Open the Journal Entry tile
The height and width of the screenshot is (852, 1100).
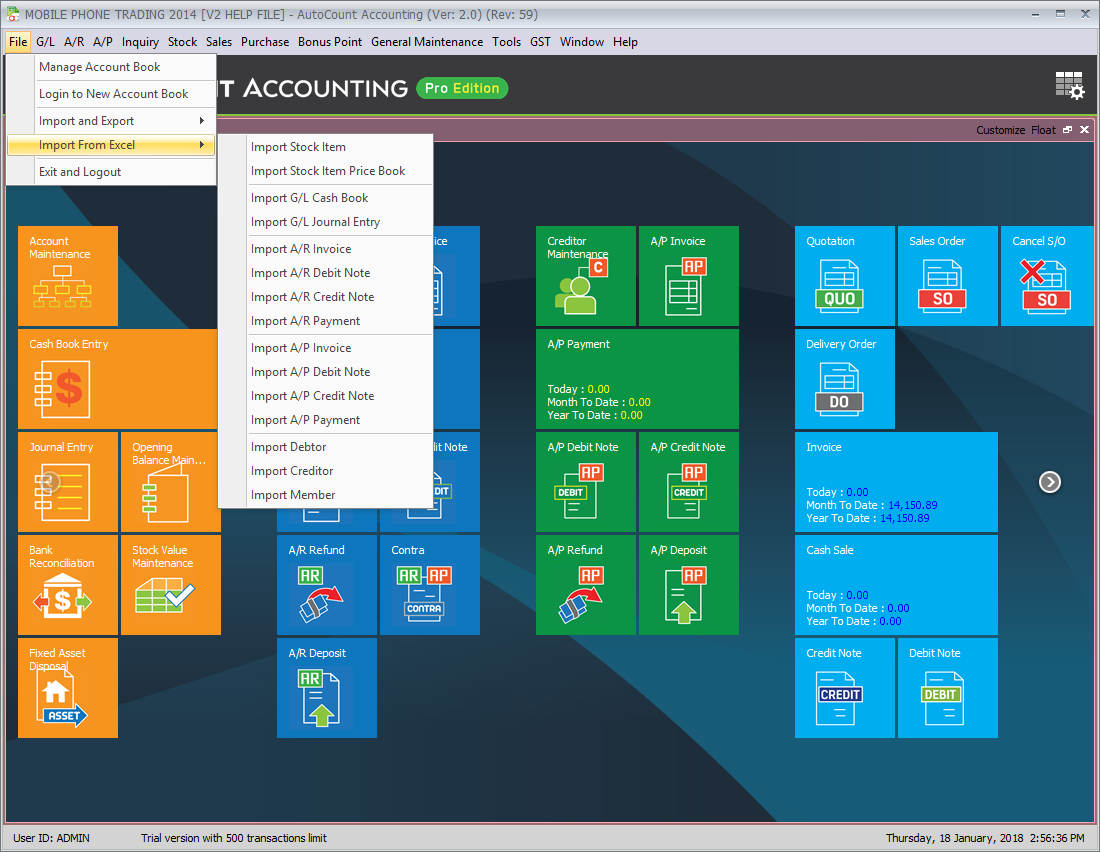pyautogui.click(x=68, y=482)
